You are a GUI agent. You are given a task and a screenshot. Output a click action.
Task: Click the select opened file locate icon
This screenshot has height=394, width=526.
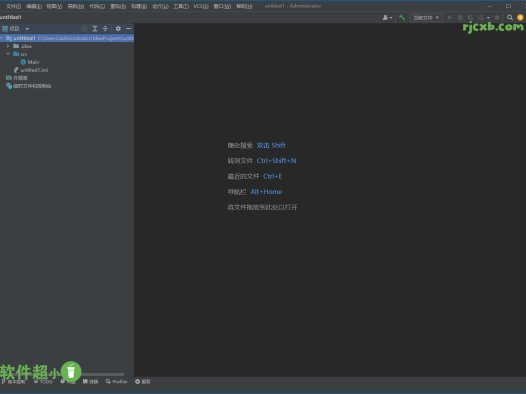84,29
